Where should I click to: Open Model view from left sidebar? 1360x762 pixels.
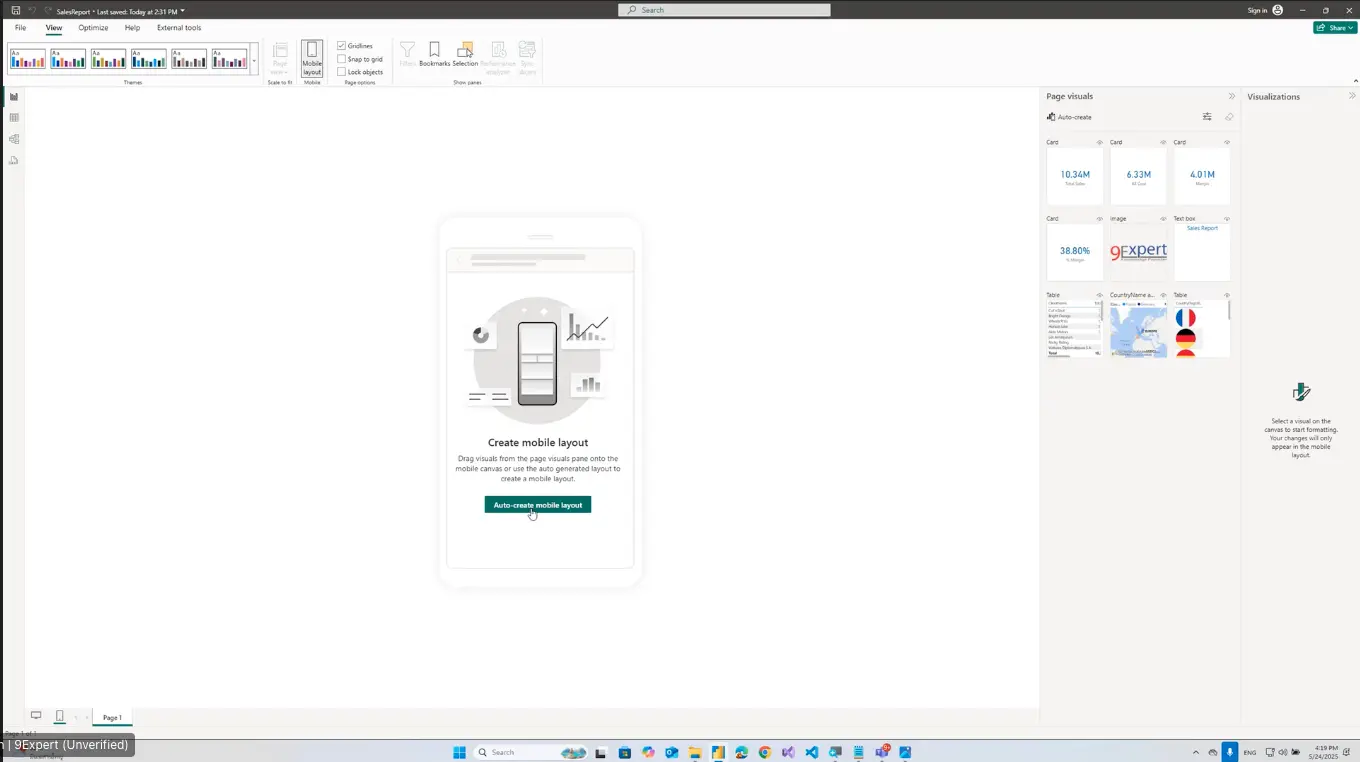point(14,139)
